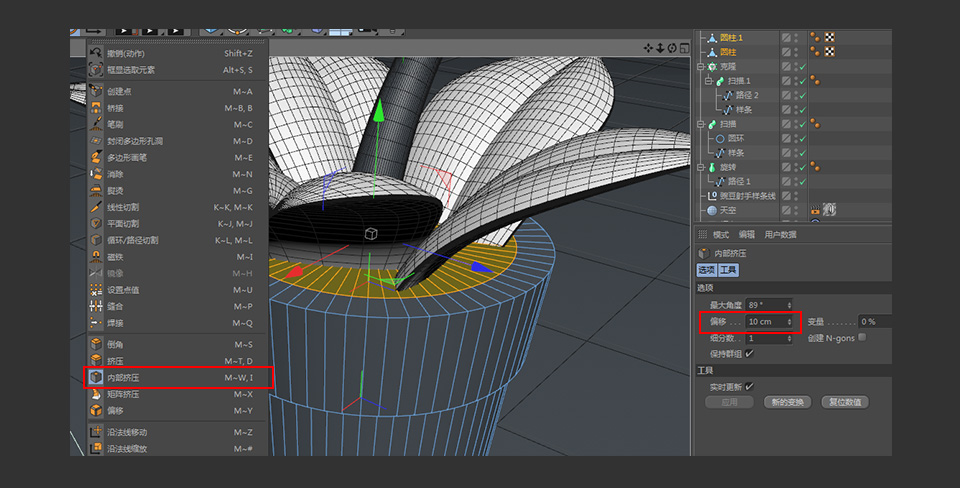The height and width of the screenshot is (488, 960).
Task: Select the 焊接 weld tool icon
Action: pos(96,323)
